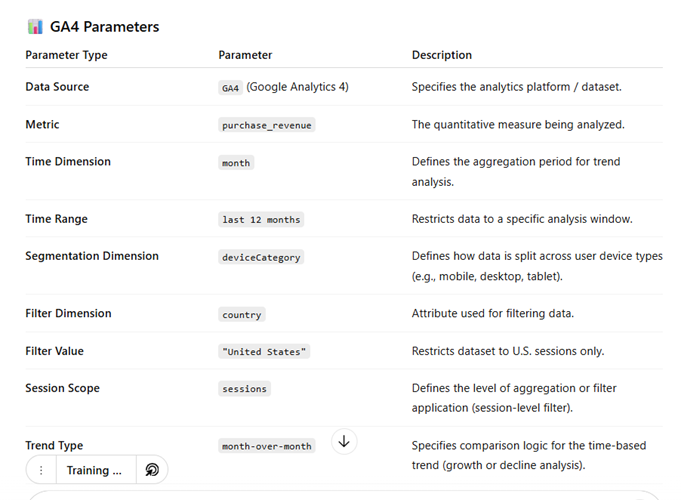Click the country parameter code tag
Viewport: 681px width, 500px height.
tap(242, 314)
